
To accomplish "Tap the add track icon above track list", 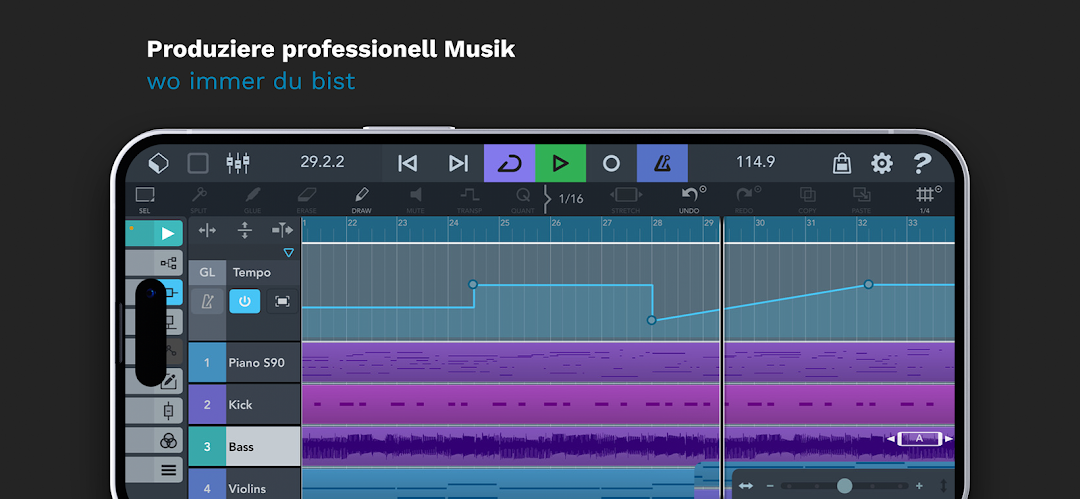I will click(282, 230).
